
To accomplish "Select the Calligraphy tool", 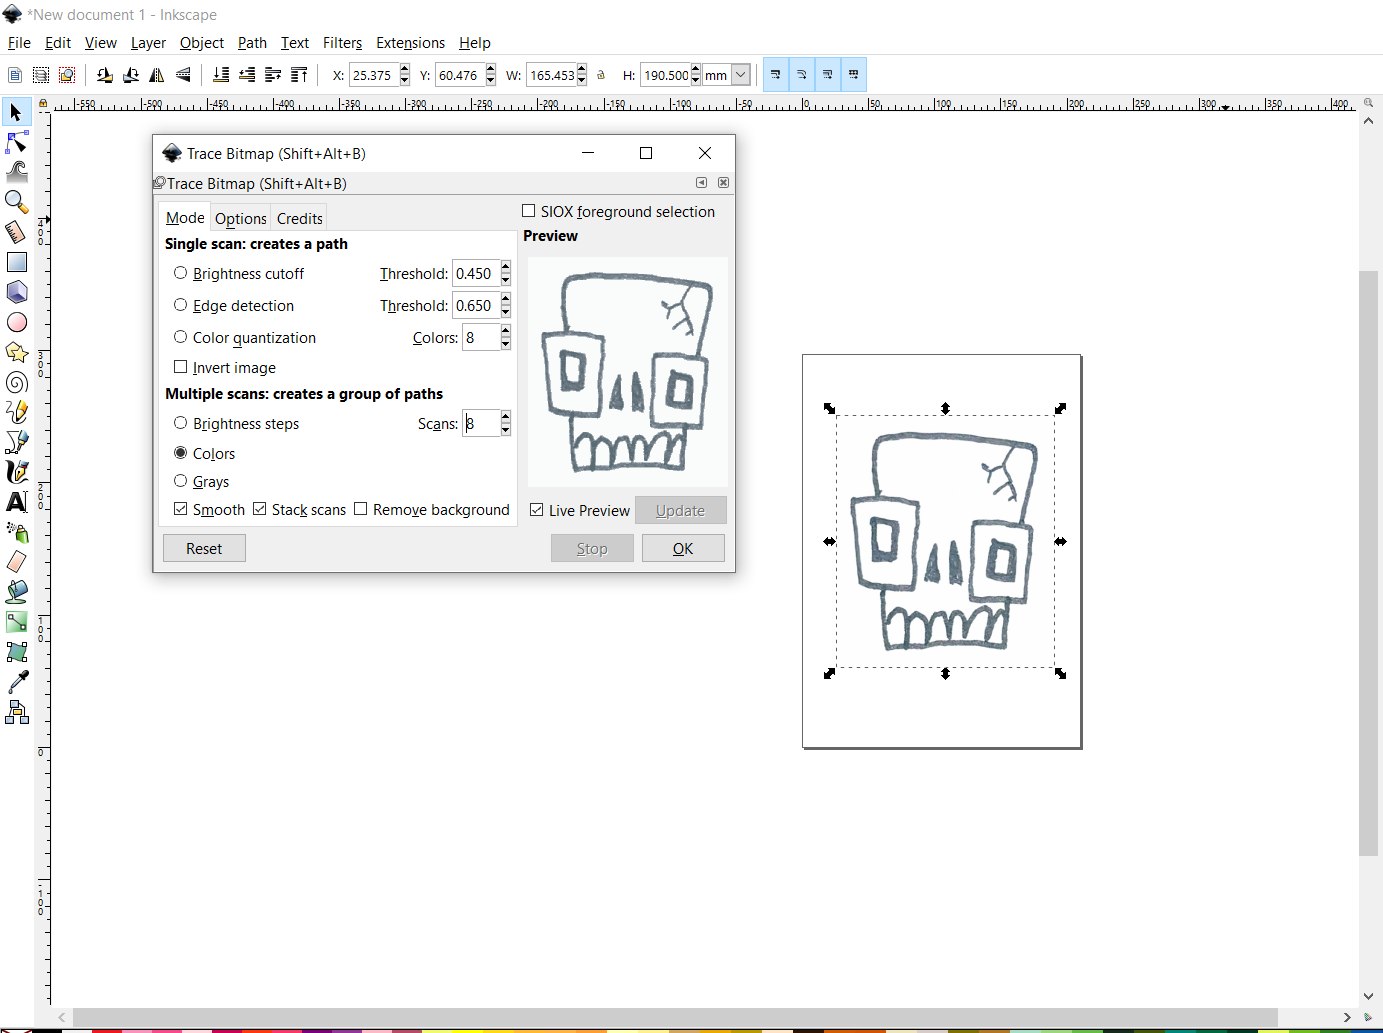I will tap(16, 472).
